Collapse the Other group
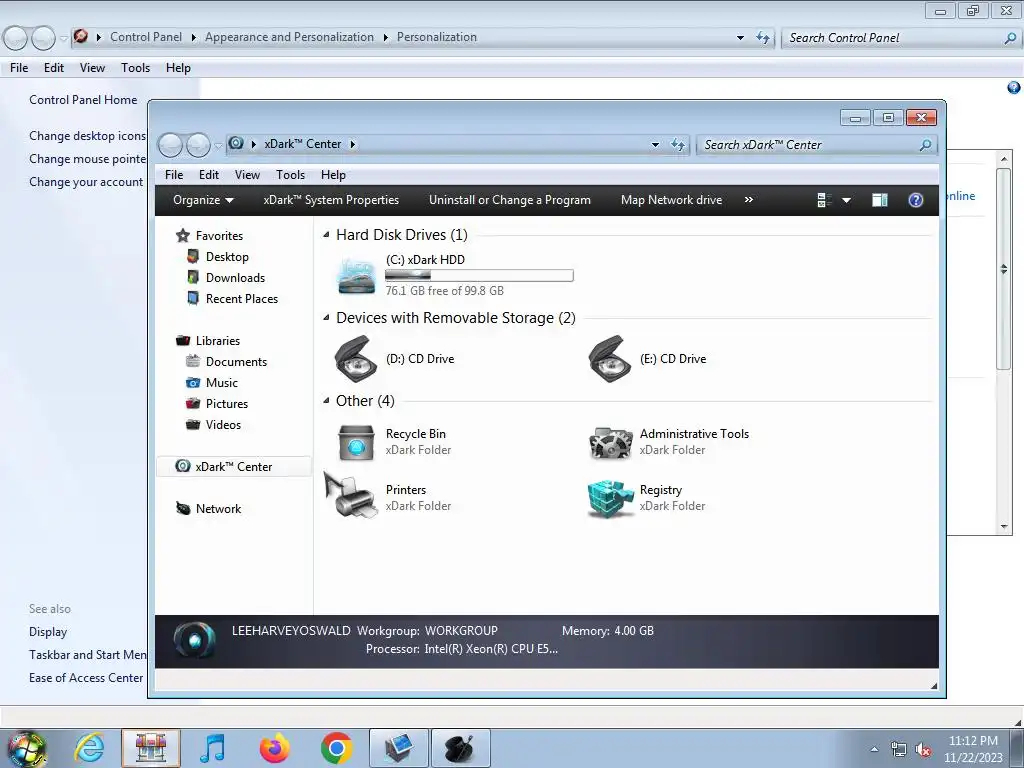Screen dimensions: 1024x768 click(326, 400)
